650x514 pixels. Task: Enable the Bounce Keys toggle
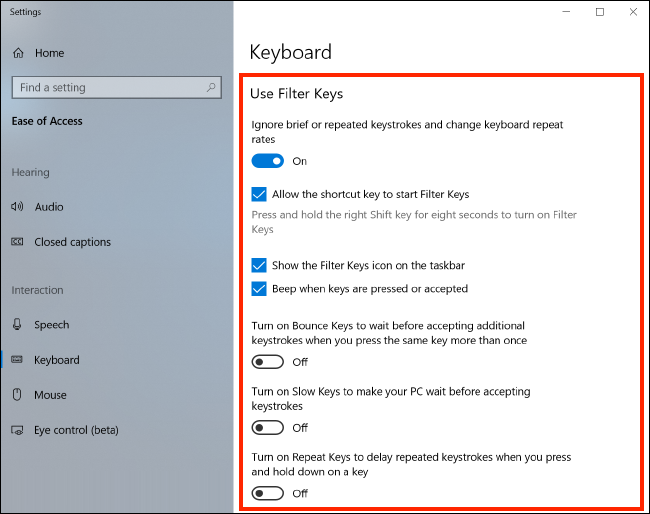tap(267, 362)
